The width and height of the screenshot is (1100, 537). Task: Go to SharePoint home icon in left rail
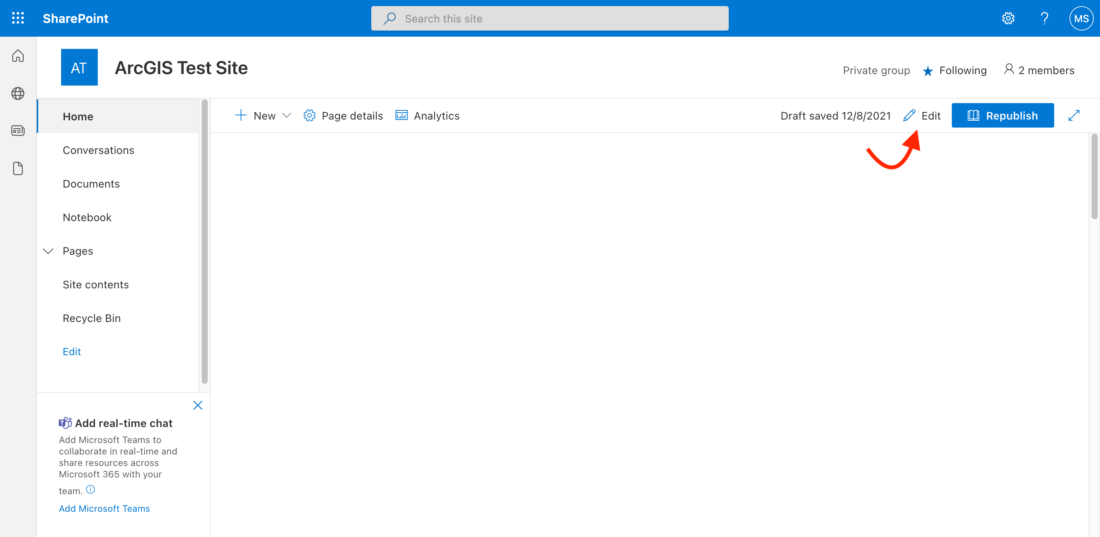(18, 56)
